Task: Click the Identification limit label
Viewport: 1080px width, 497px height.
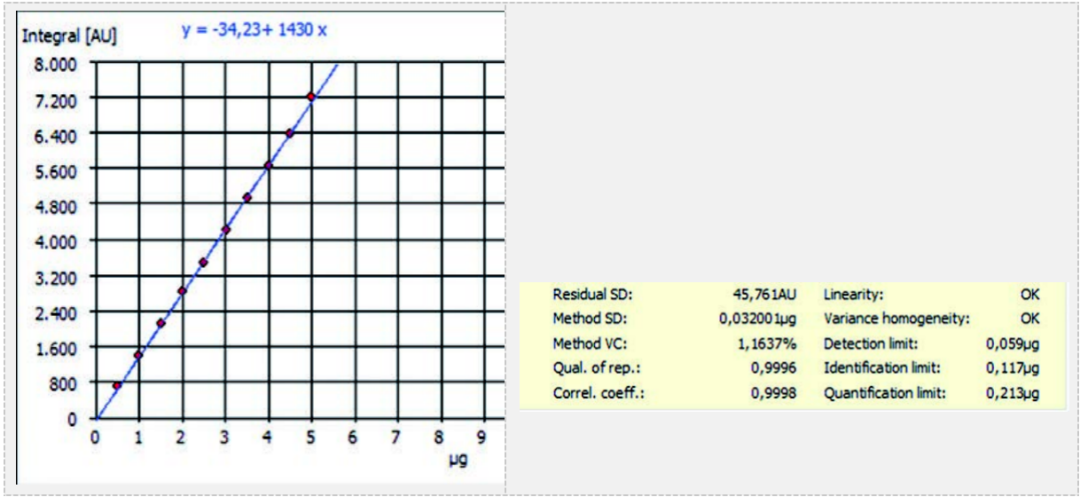Action: click(882, 369)
